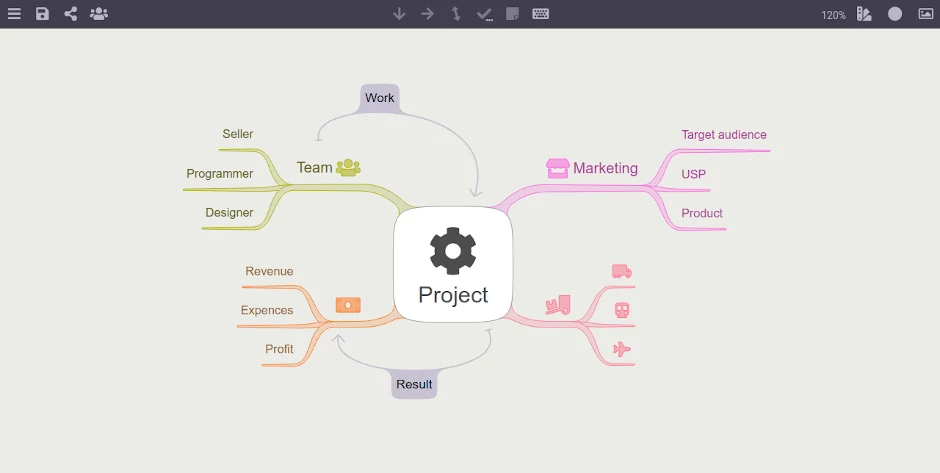940x473 pixels.
Task: Select the Product node
Action: click(x=702, y=213)
